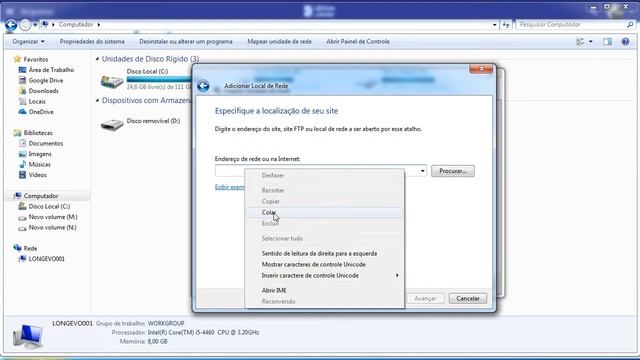Select LONGEVO001 under Rede
This screenshot has height=360, width=640.
coord(46,259)
